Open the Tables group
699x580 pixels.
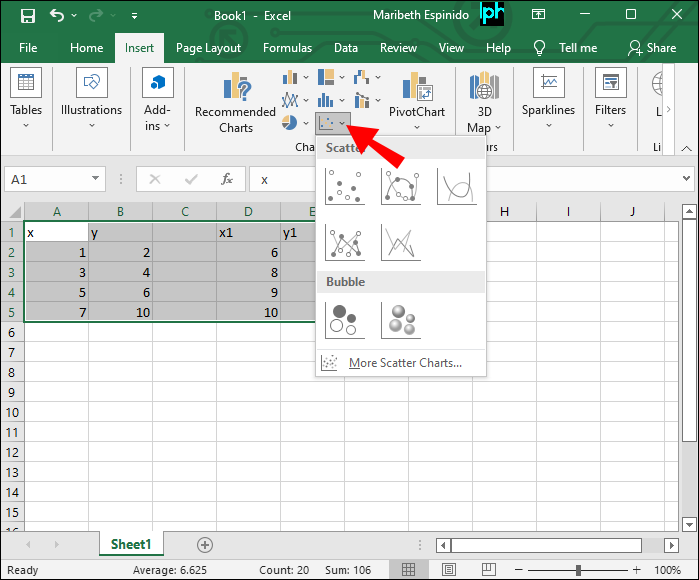[26, 99]
